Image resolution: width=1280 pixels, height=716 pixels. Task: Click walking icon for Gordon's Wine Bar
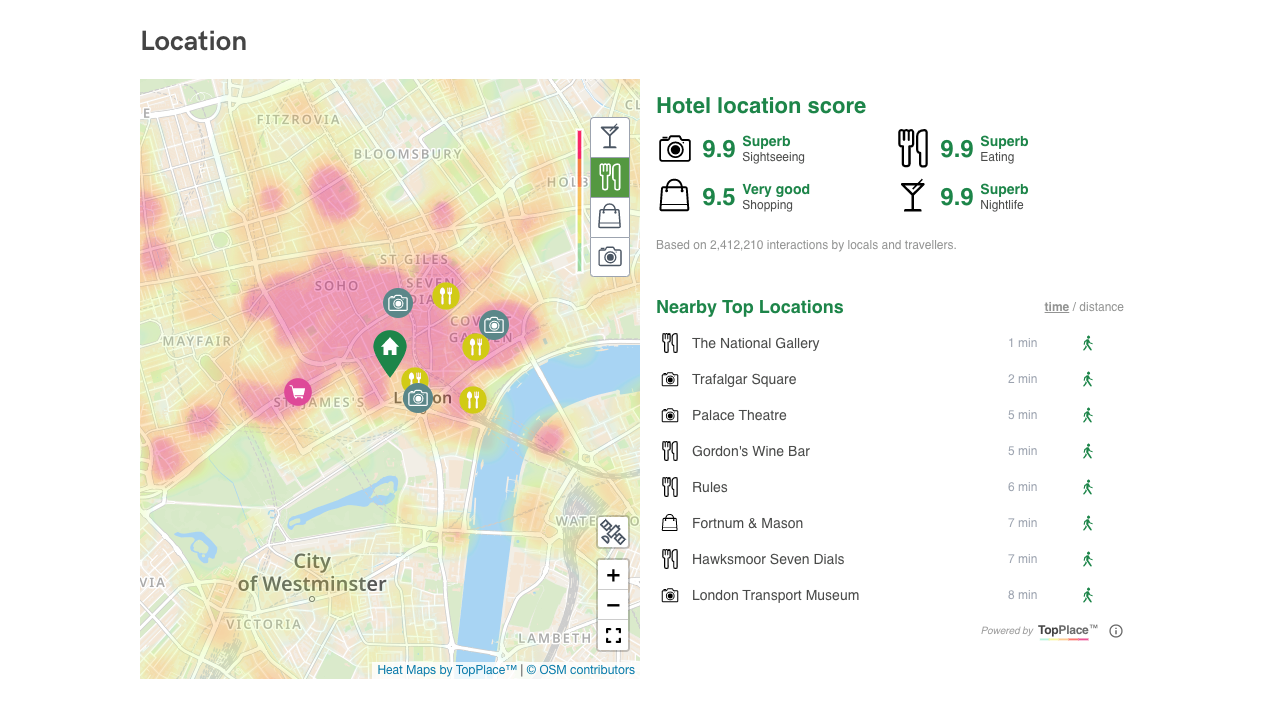tap(1088, 451)
